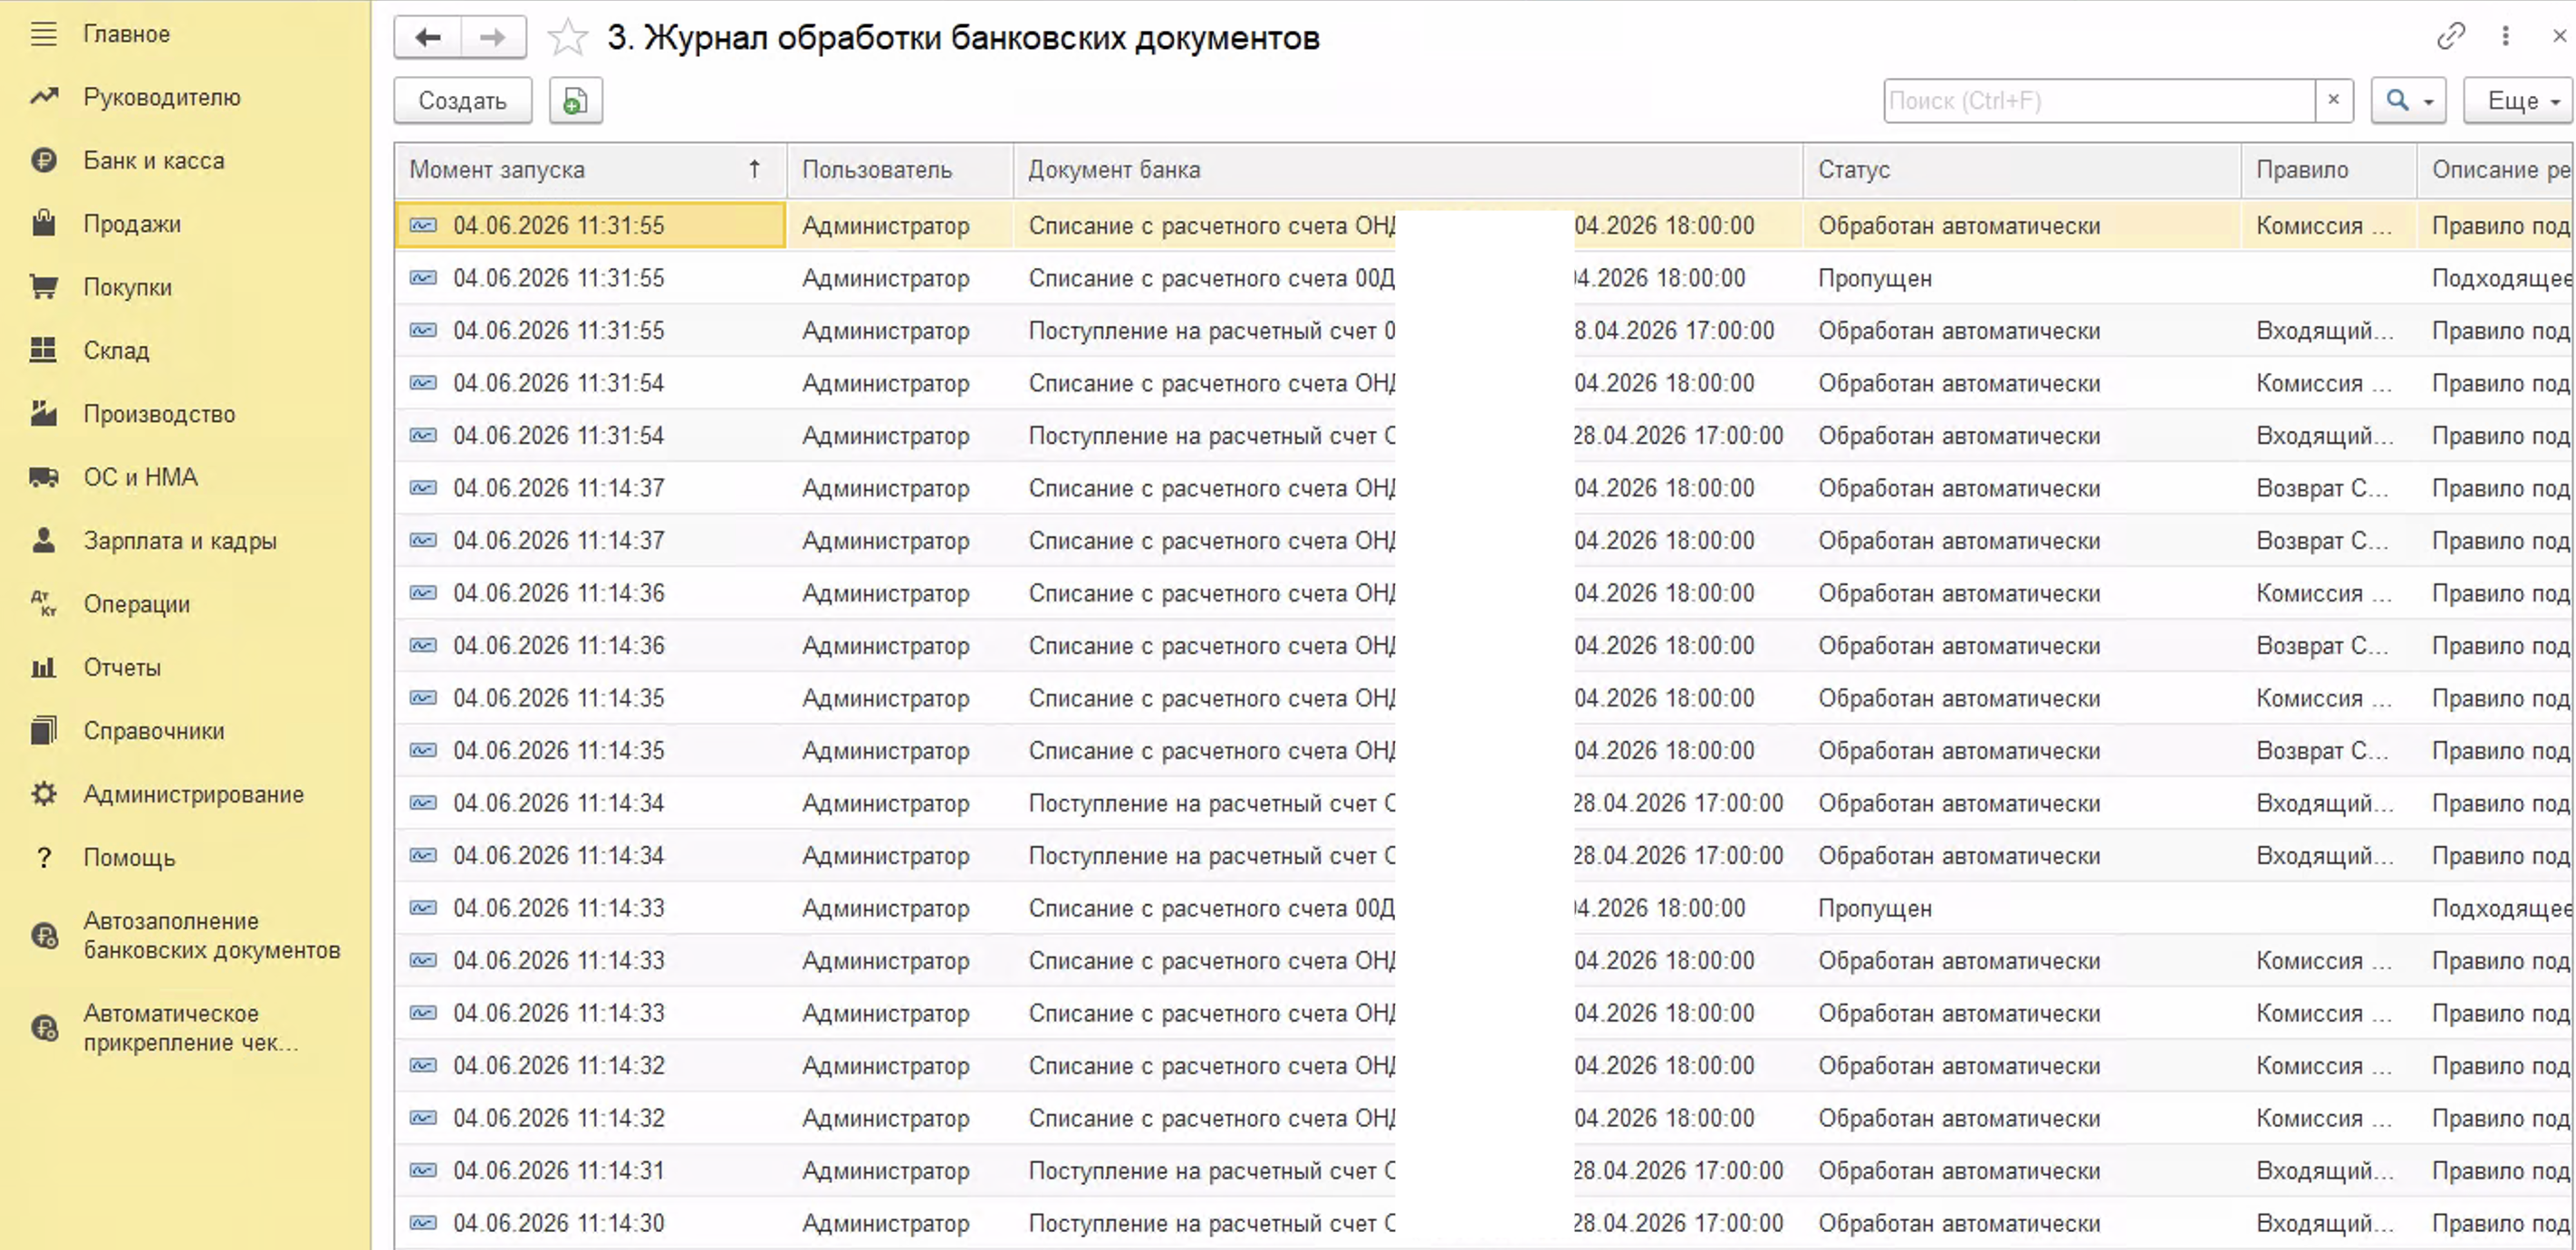
Task: Click the Зарплата и кадры person icon
Action: pyautogui.click(x=43, y=540)
